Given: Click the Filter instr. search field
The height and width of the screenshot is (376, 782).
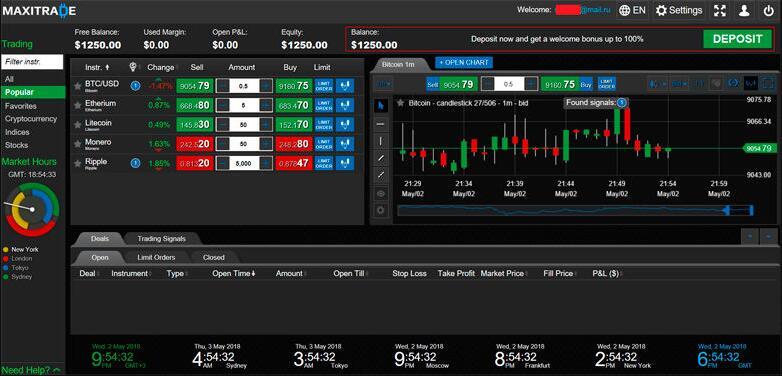Looking at the screenshot, I should click(32, 62).
